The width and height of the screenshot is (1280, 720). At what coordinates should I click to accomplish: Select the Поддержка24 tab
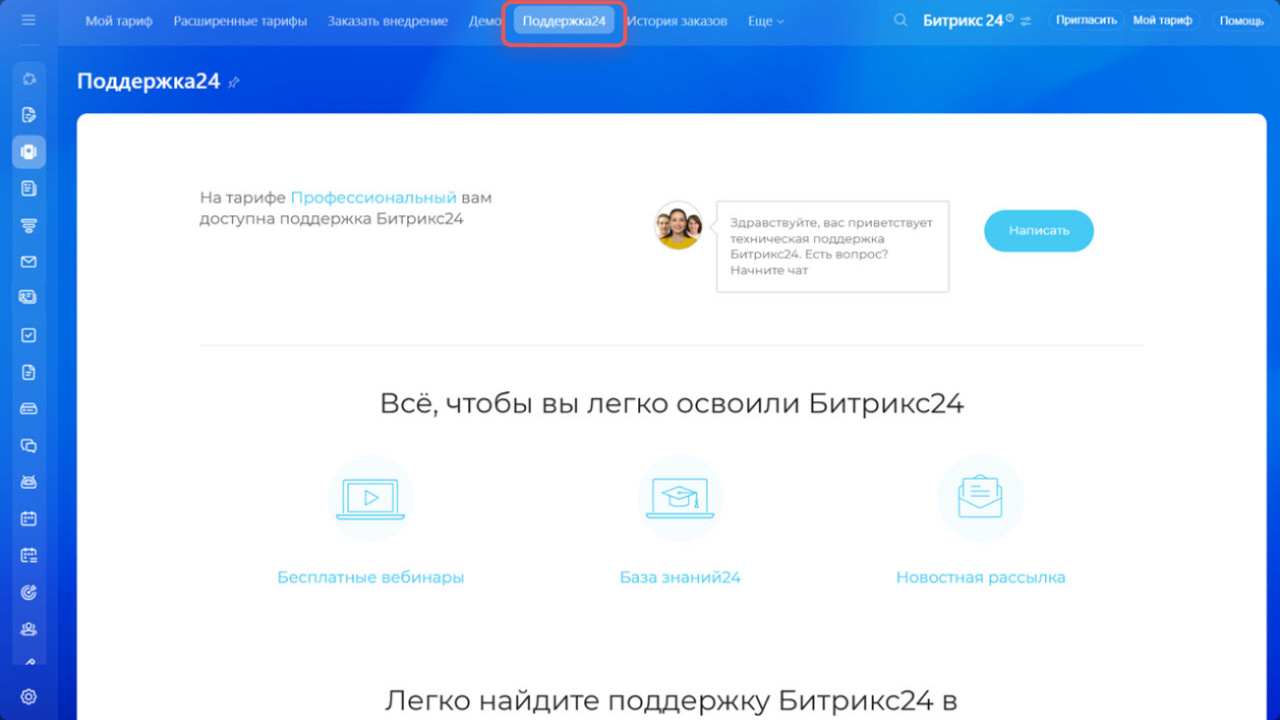(564, 21)
